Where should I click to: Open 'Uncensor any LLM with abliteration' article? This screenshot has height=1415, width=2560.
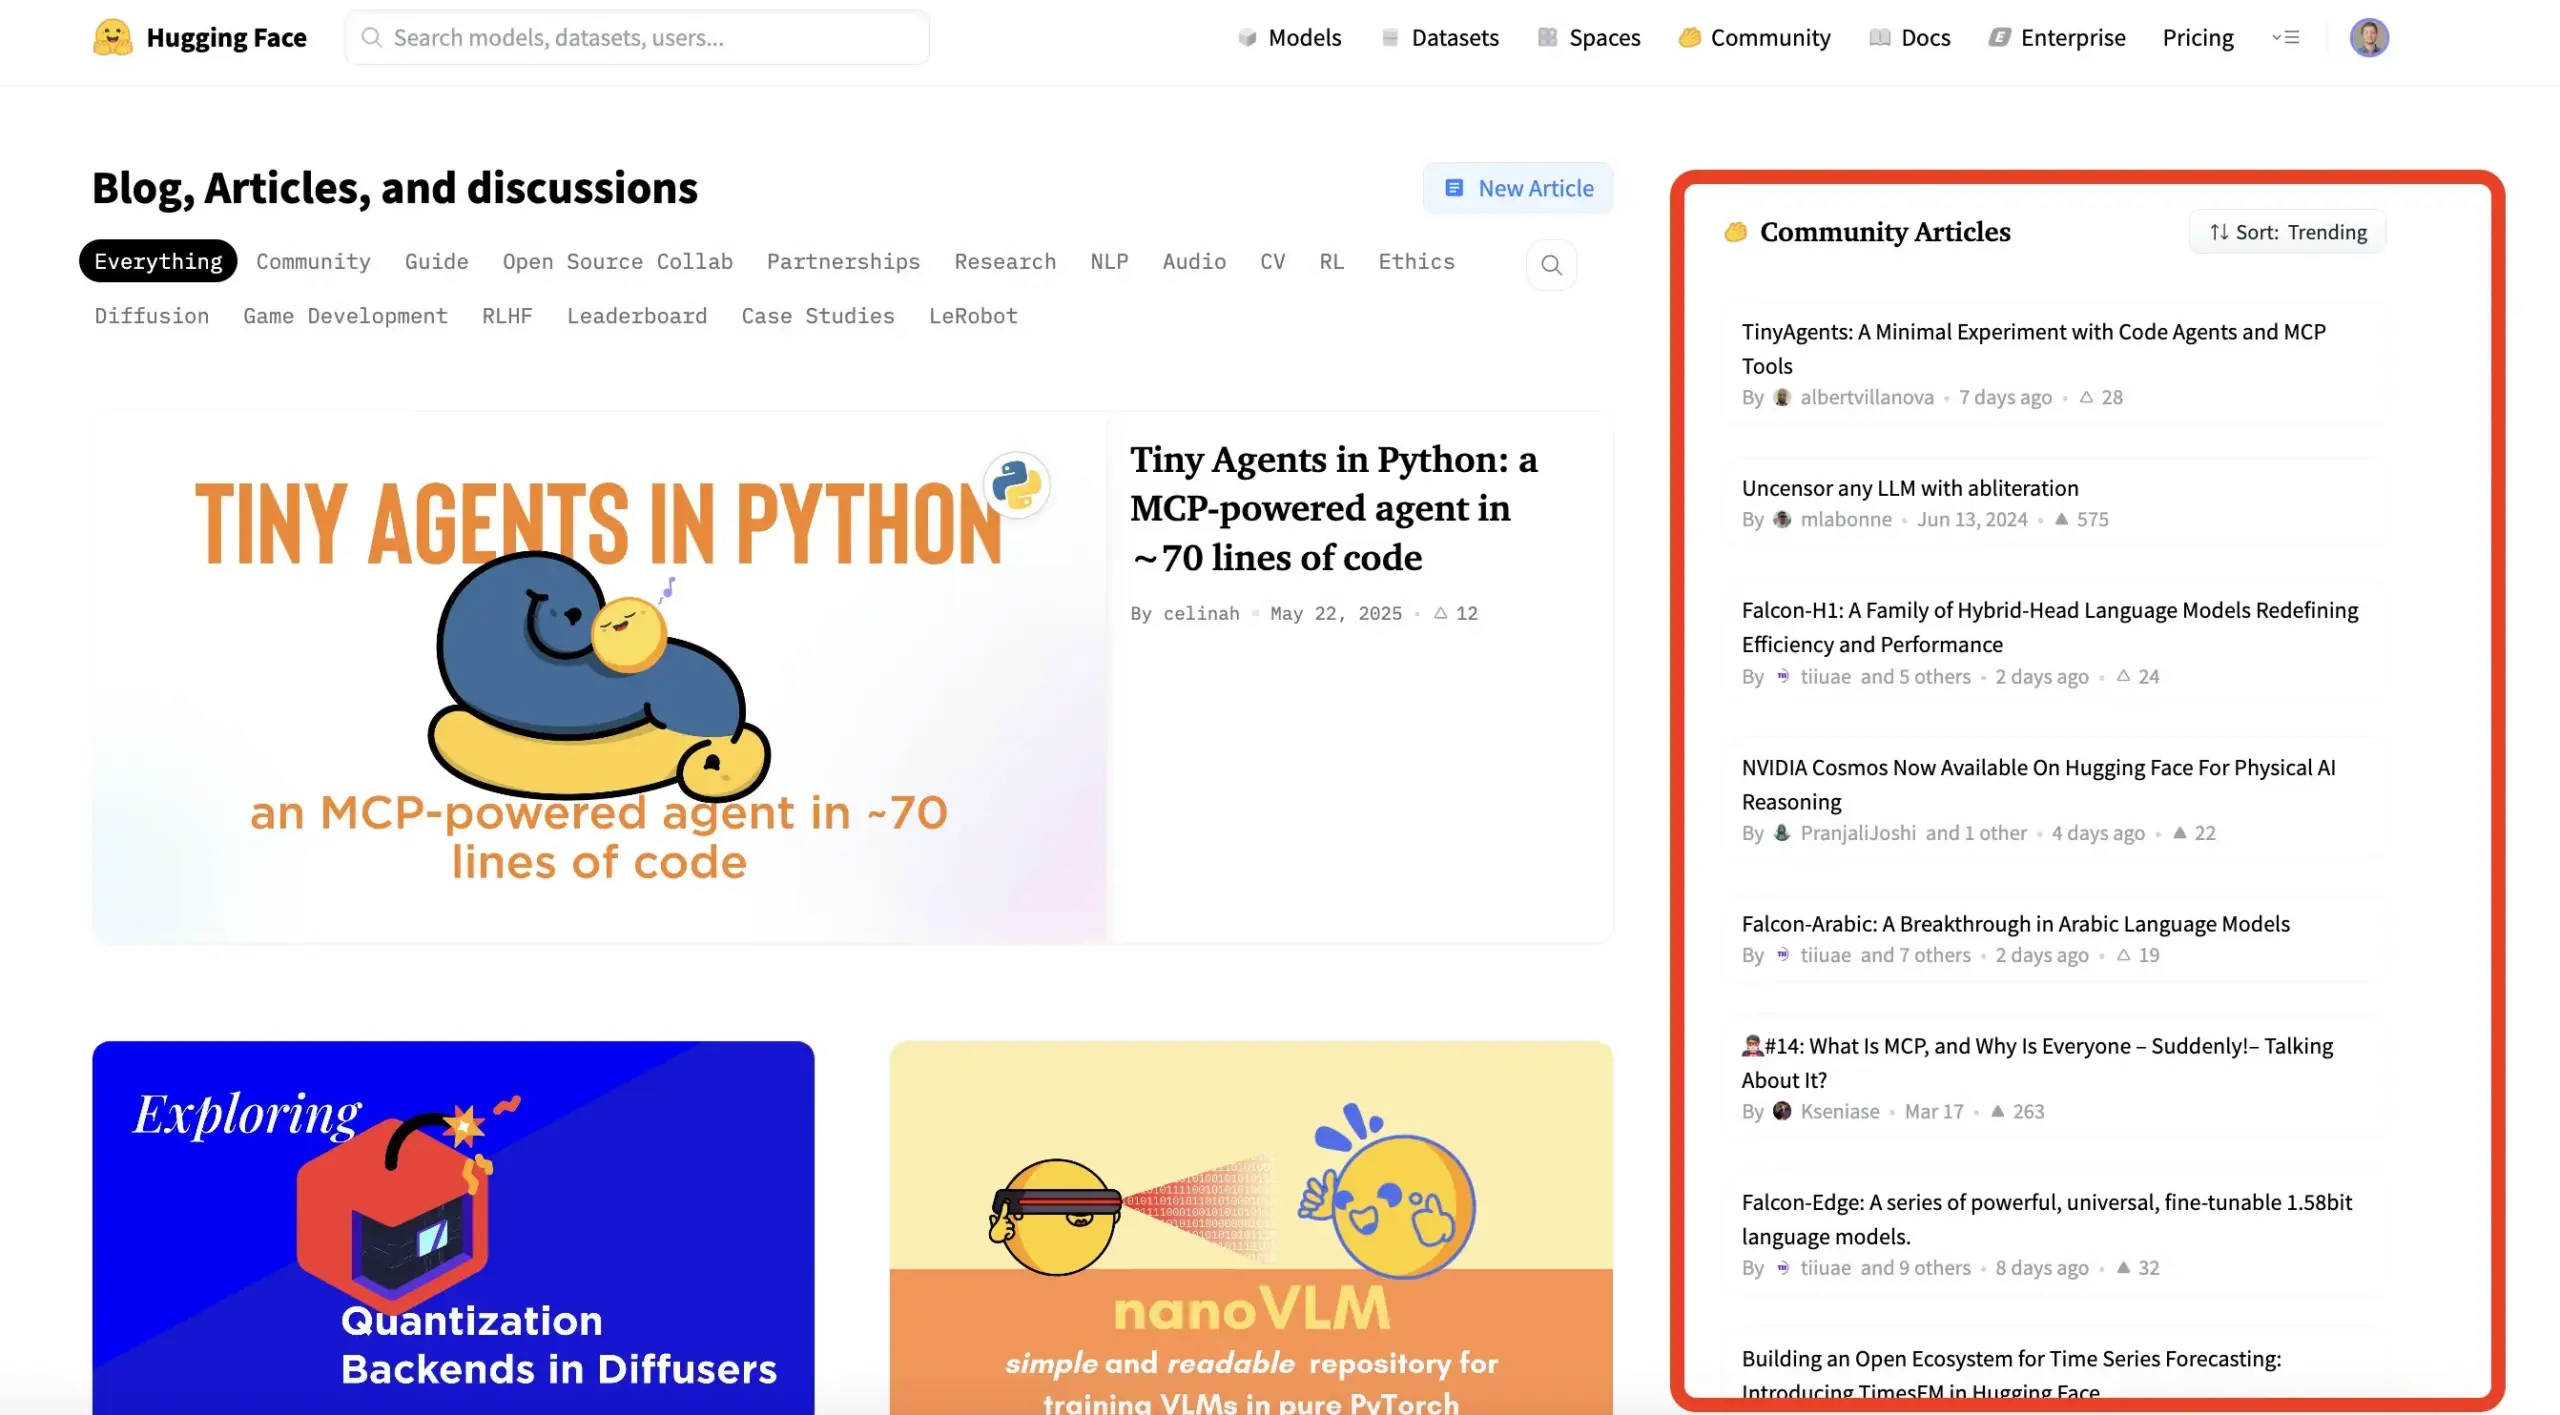pyautogui.click(x=1910, y=489)
